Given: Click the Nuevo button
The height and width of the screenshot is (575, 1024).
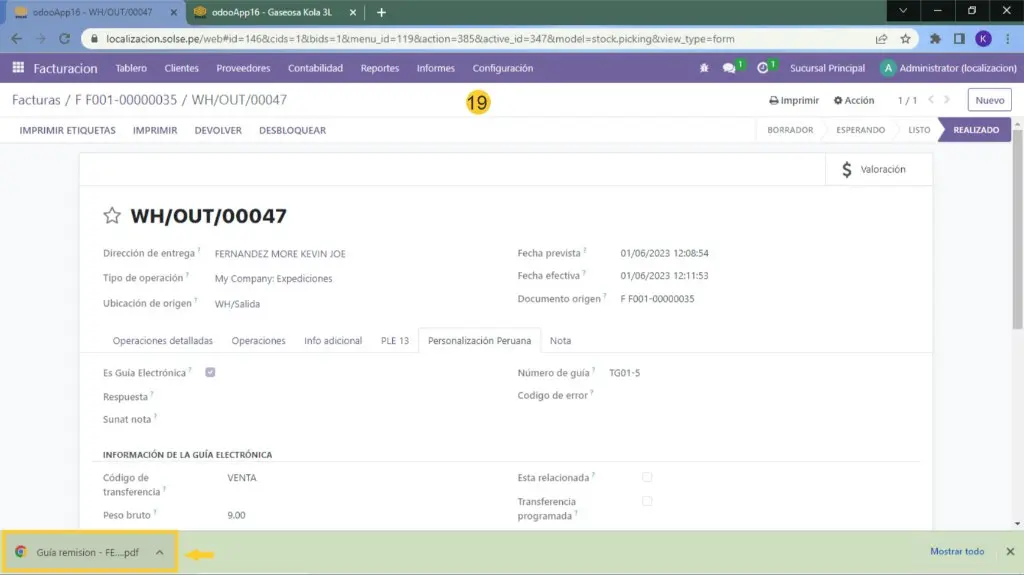Looking at the screenshot, I should click(989, 100).
